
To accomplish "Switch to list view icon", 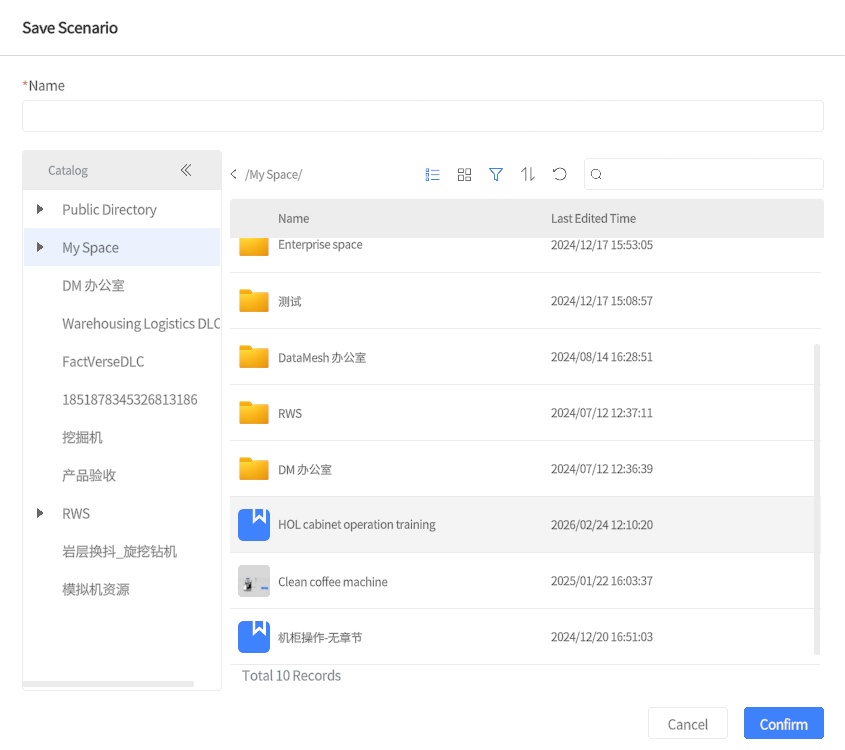I will [433, 174].
